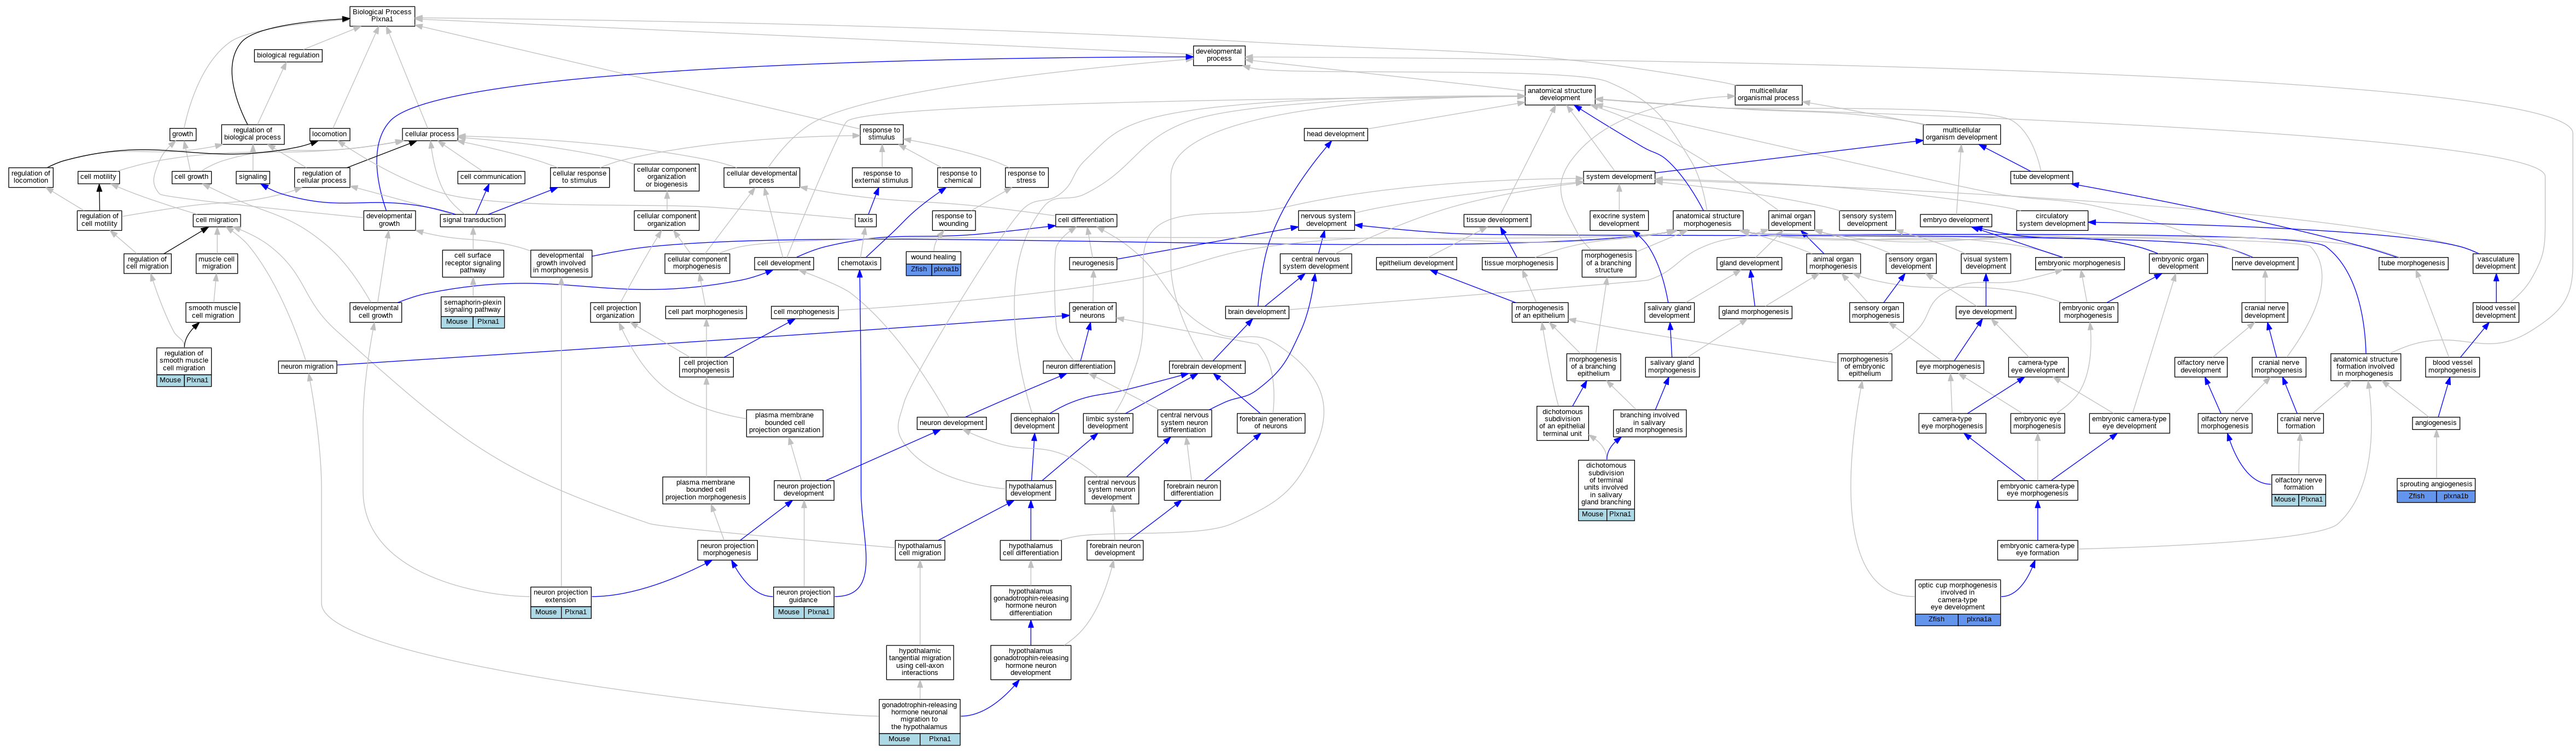Select the 'embryo development' node
The image size is (2576, 751).
pos(1956,220)
